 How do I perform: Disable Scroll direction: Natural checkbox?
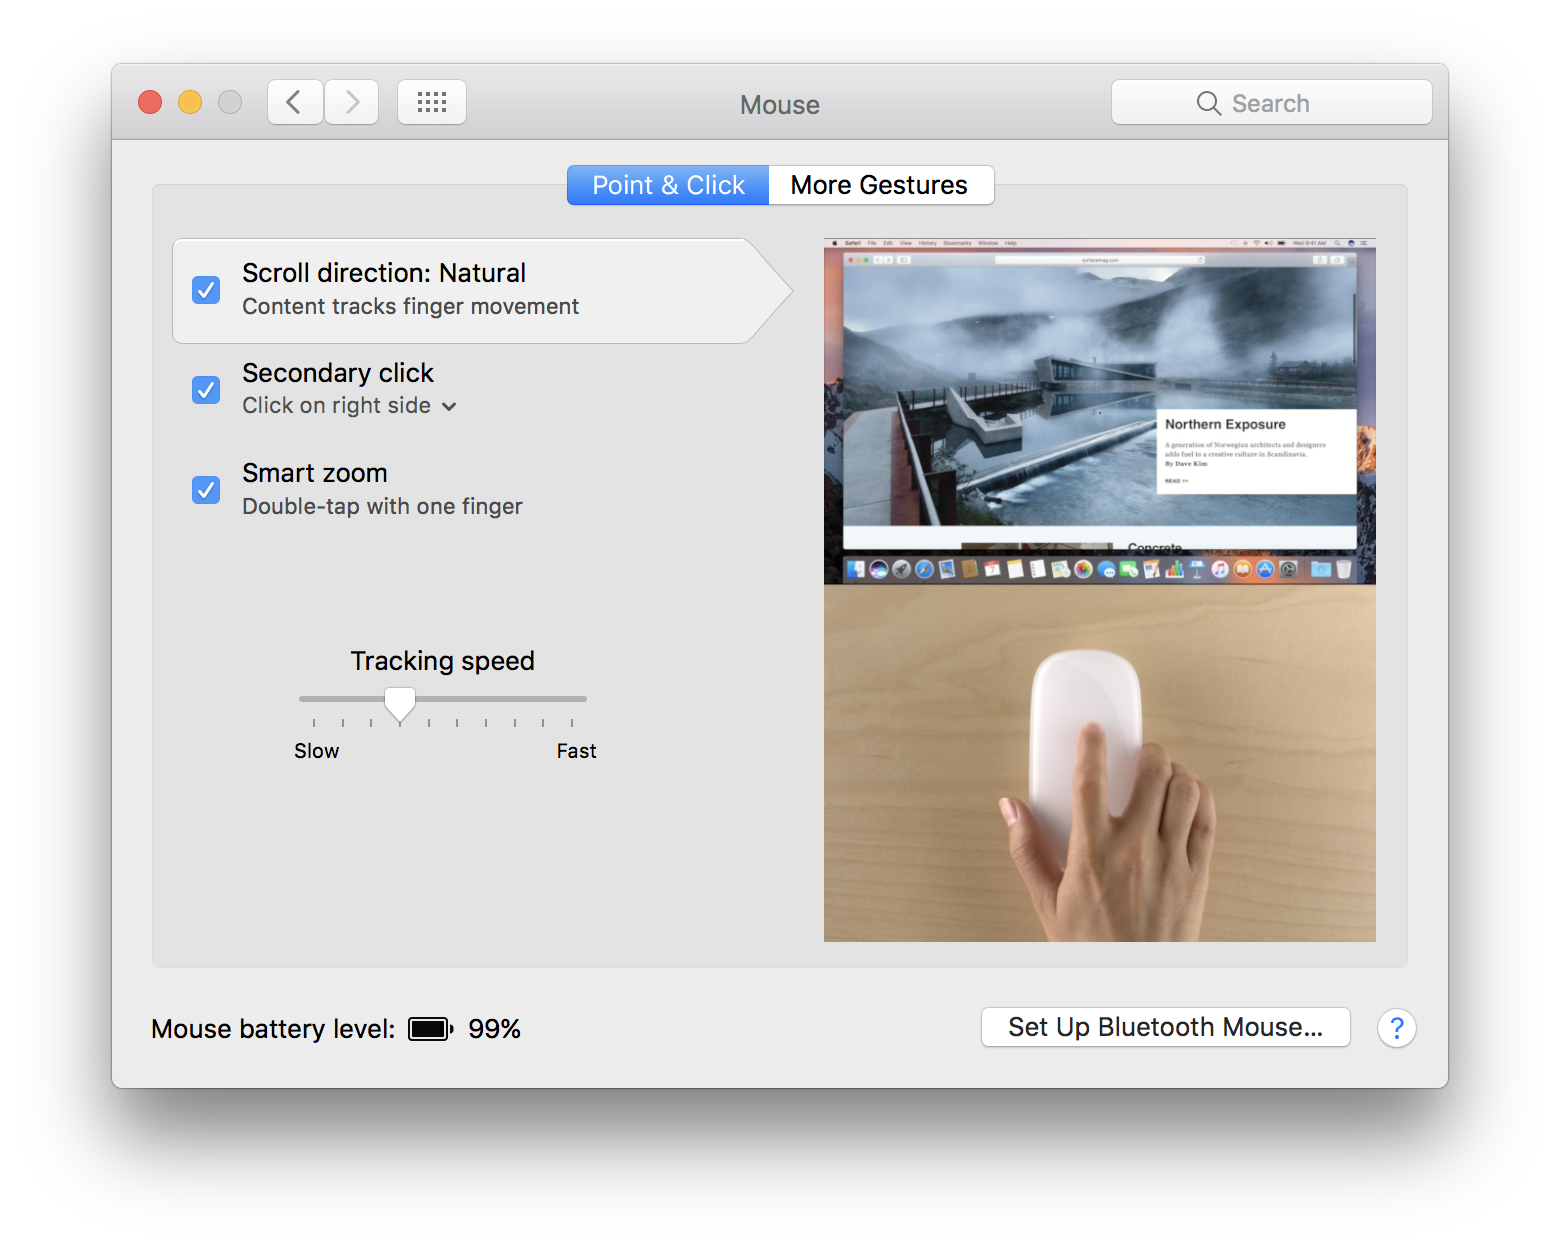tap(206, 290)
